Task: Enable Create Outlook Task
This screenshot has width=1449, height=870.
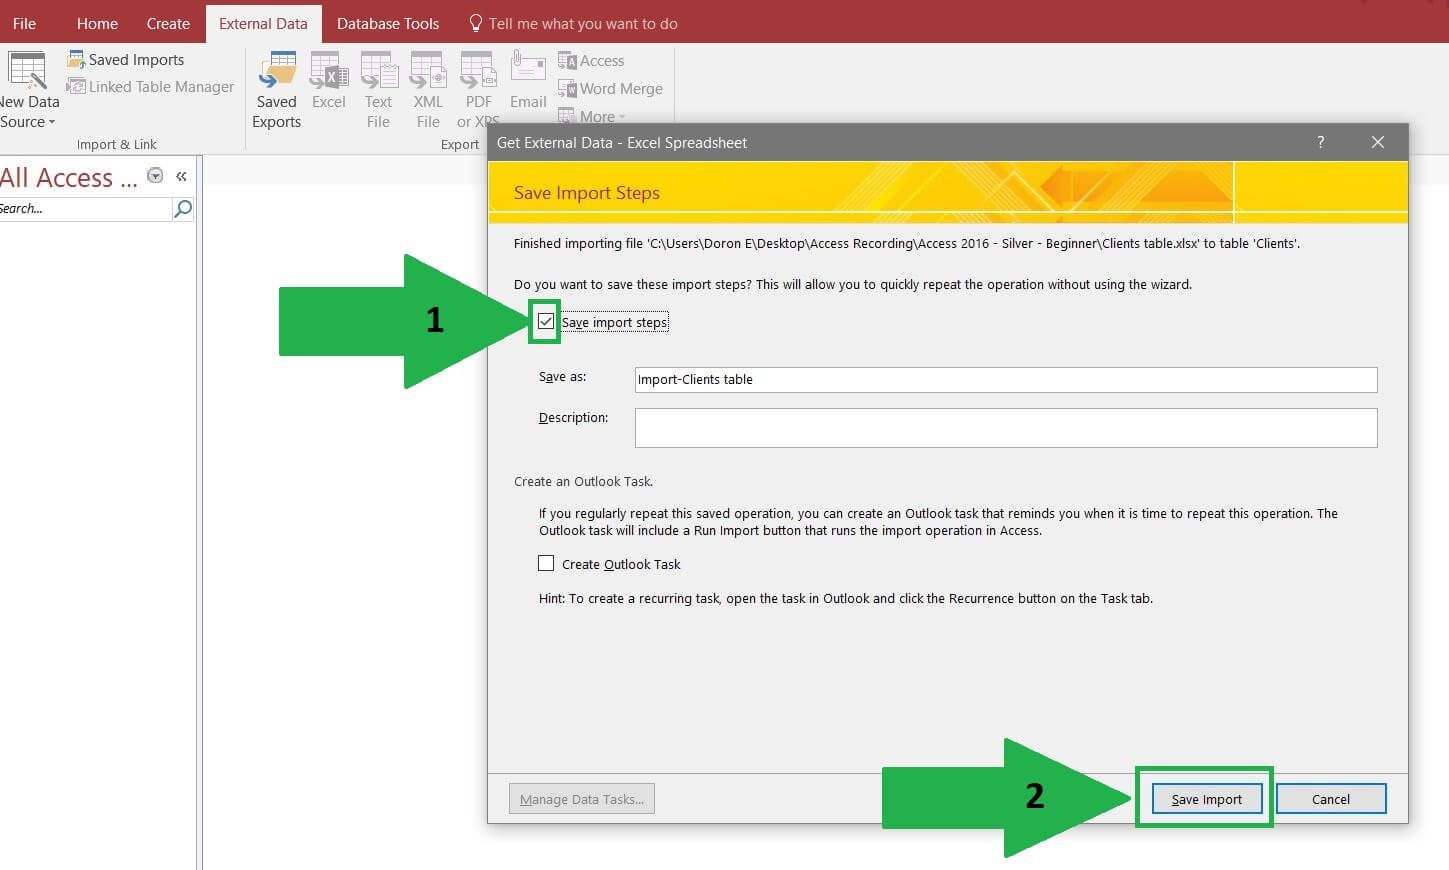Action: 546,563
